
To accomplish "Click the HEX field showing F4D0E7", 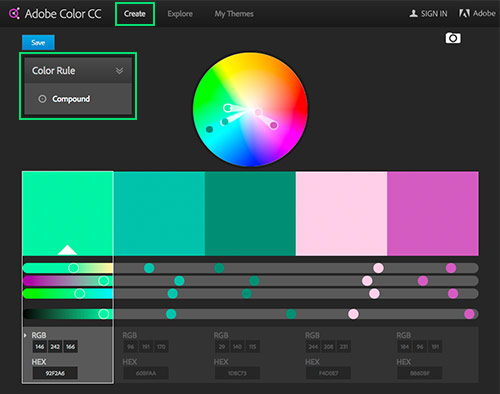I will tap(328, 373).
